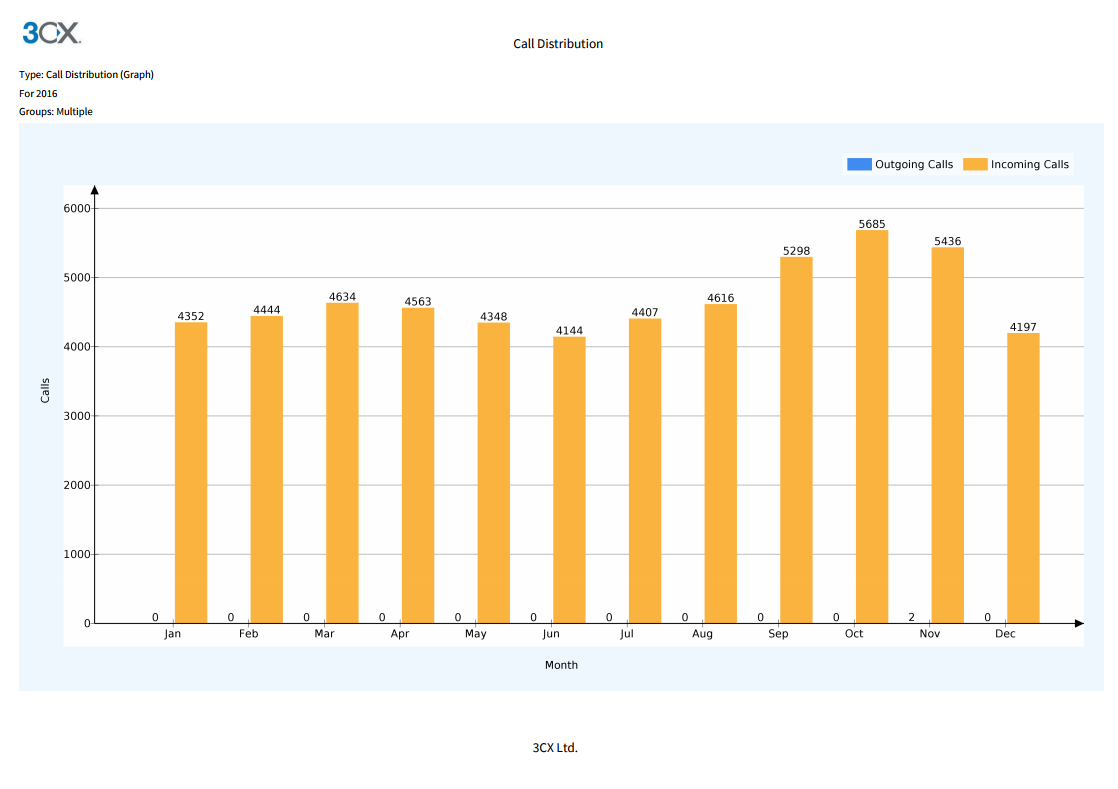This screenshot has height=789, width=1118.
Task: Click the orange Incoming Calls color swatch
Action: (x=975, y=164)
